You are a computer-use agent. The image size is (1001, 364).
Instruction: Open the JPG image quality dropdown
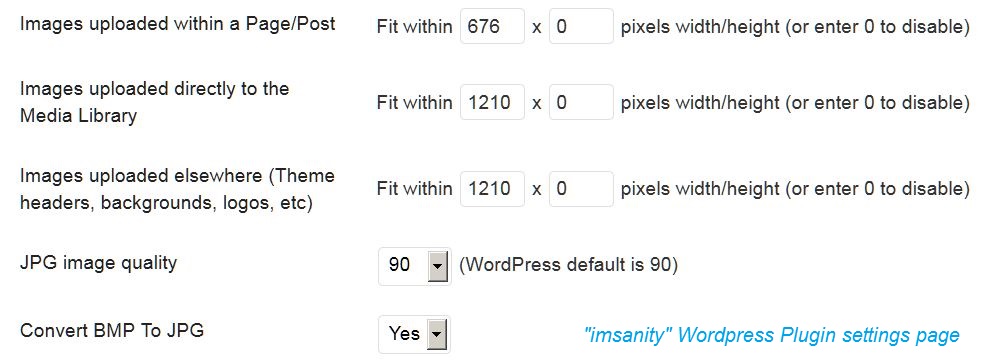coord(415,266)
